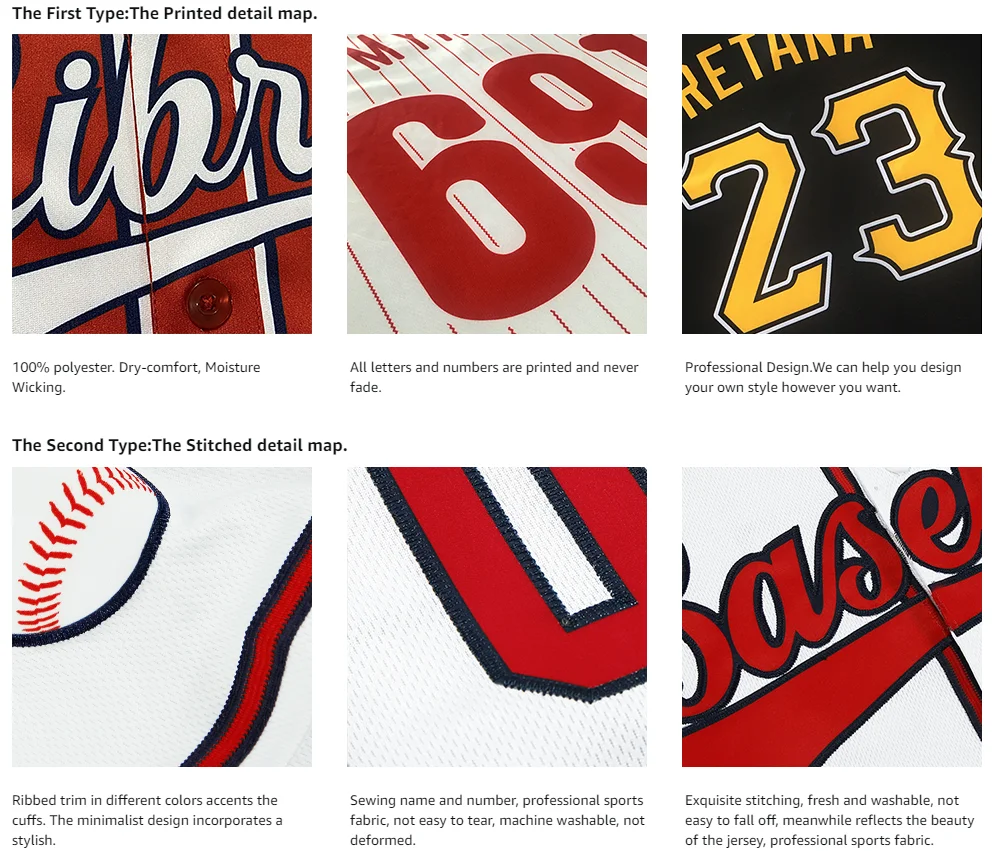This screenshot has height=851, width=1004.
Task: Click the 'Ribbed trim in different colors' caption
Action: [147, 820]
